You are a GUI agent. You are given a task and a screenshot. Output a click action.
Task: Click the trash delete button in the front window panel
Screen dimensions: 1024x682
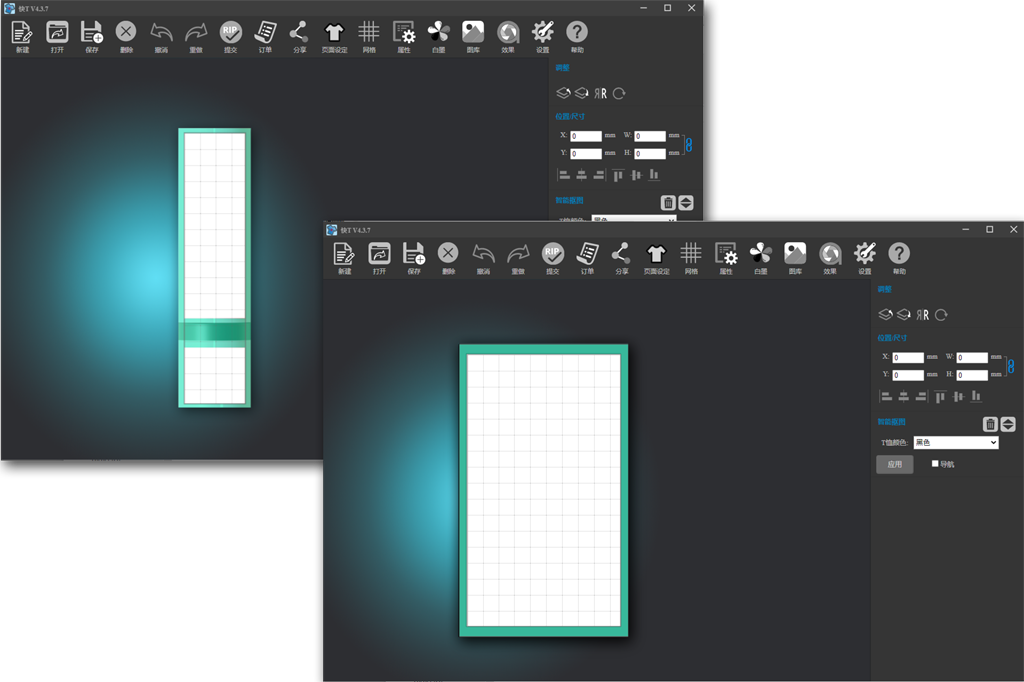pos(990,424)
